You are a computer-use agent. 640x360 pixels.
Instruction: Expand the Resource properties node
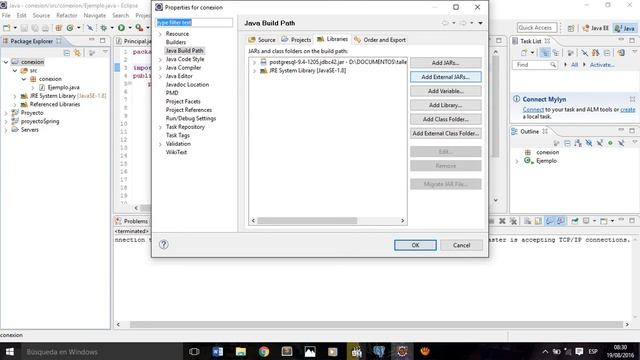(160, 34)
